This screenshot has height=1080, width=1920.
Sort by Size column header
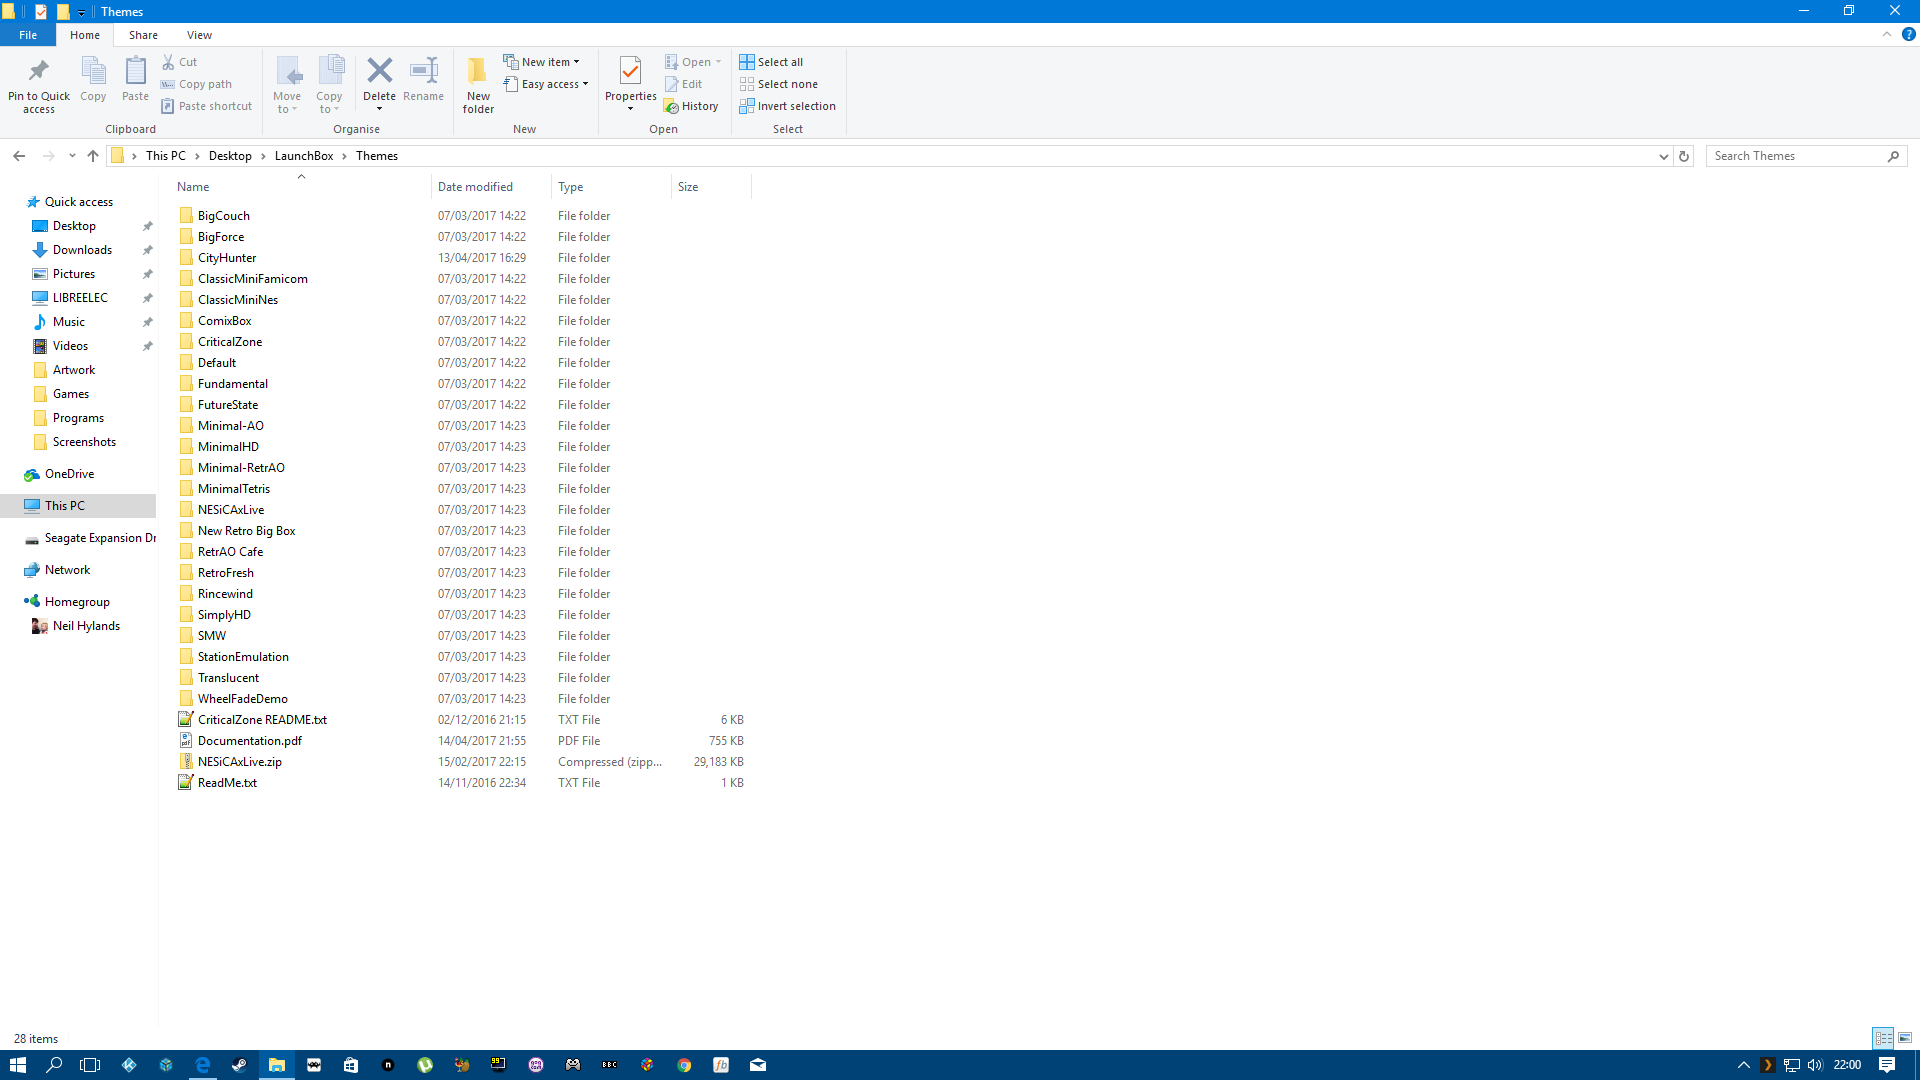pyautogui.click(x=711, y=187)
